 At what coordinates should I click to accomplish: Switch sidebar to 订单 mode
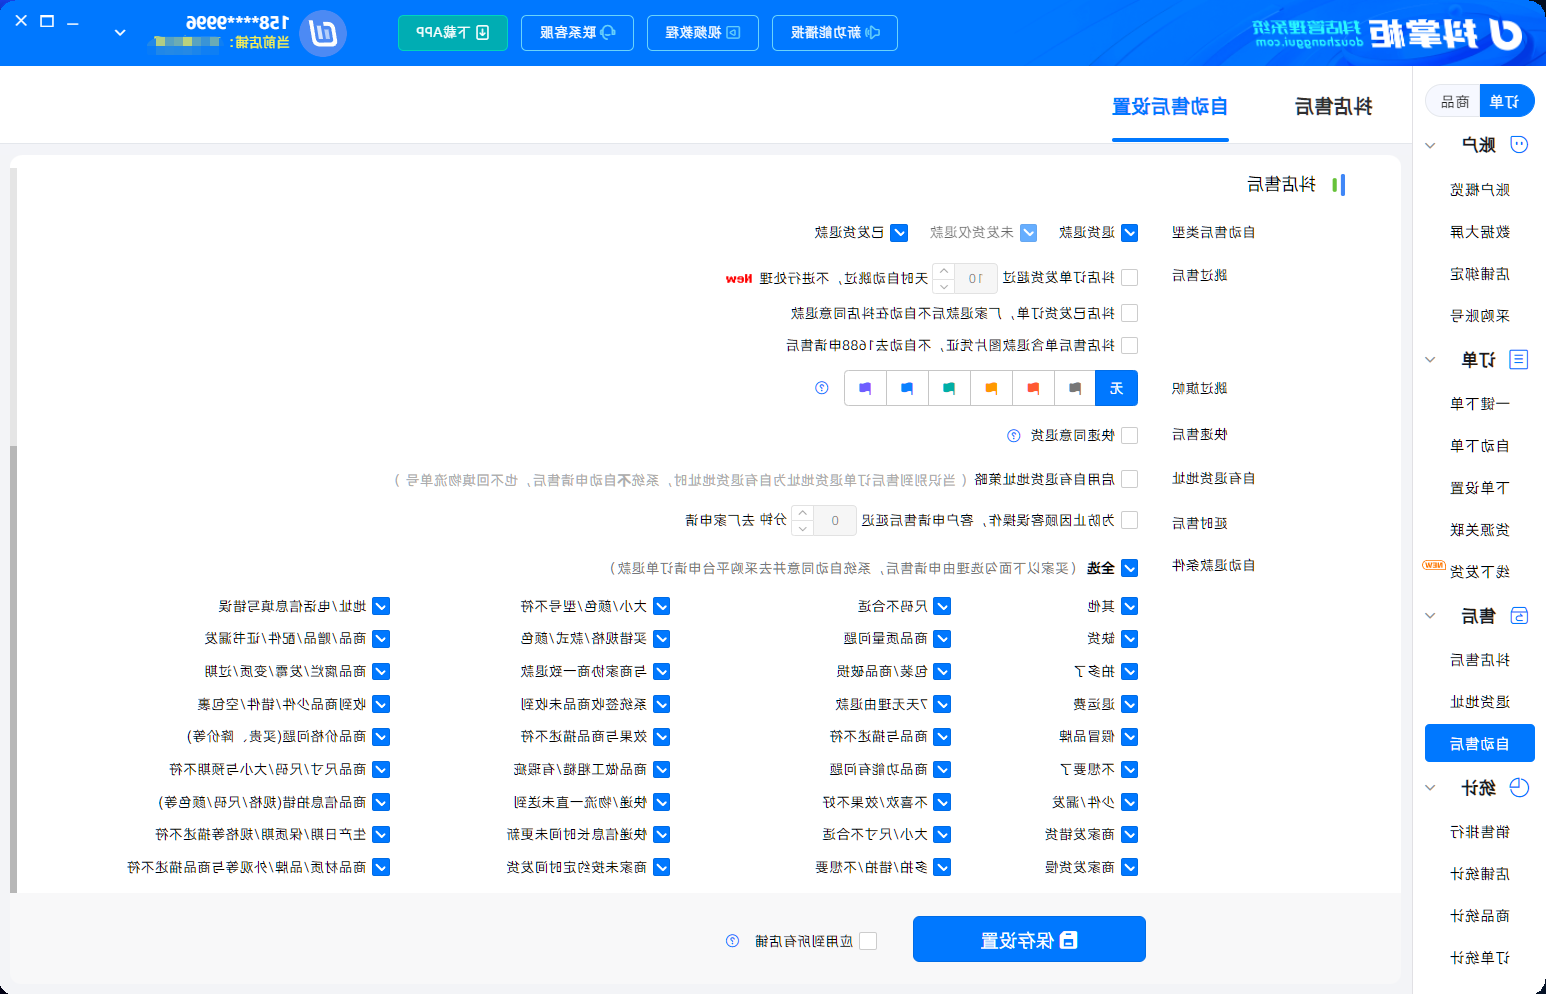(x=1505, y=101)
